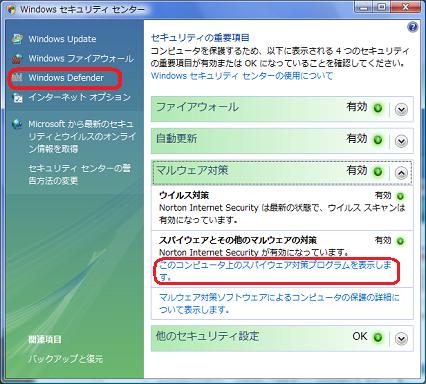The width and height of the screenshot is (426, 384).
Task: Click the green status light for 自動更新
Action: [x=378, y=140]
